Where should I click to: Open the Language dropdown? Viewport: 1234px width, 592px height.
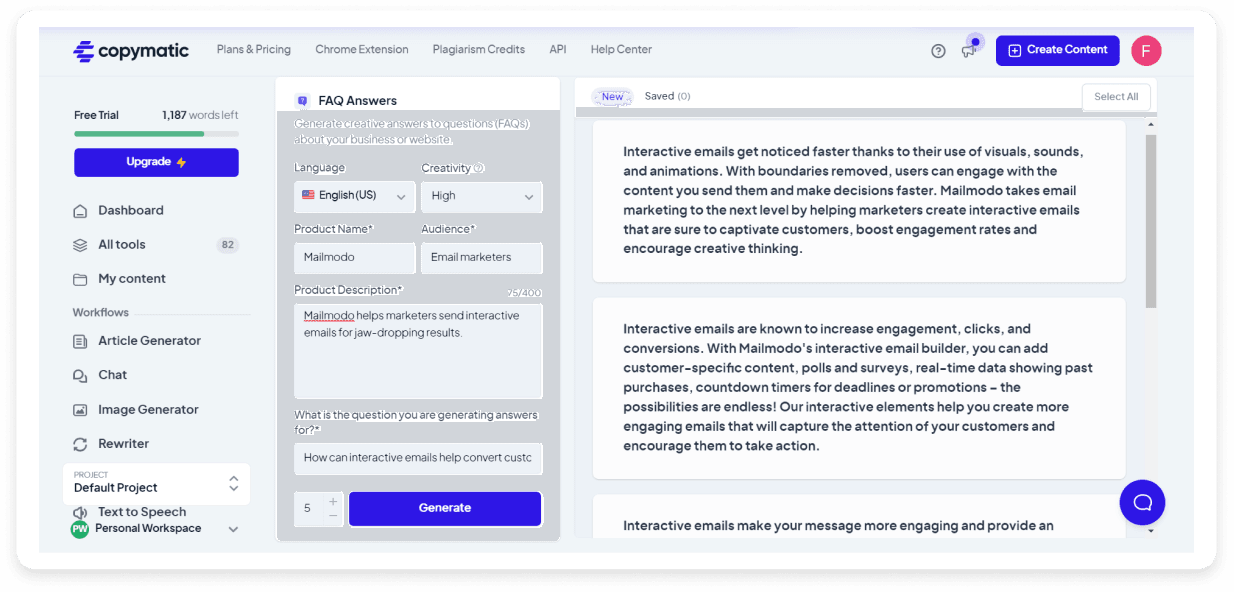pos(355,197)
